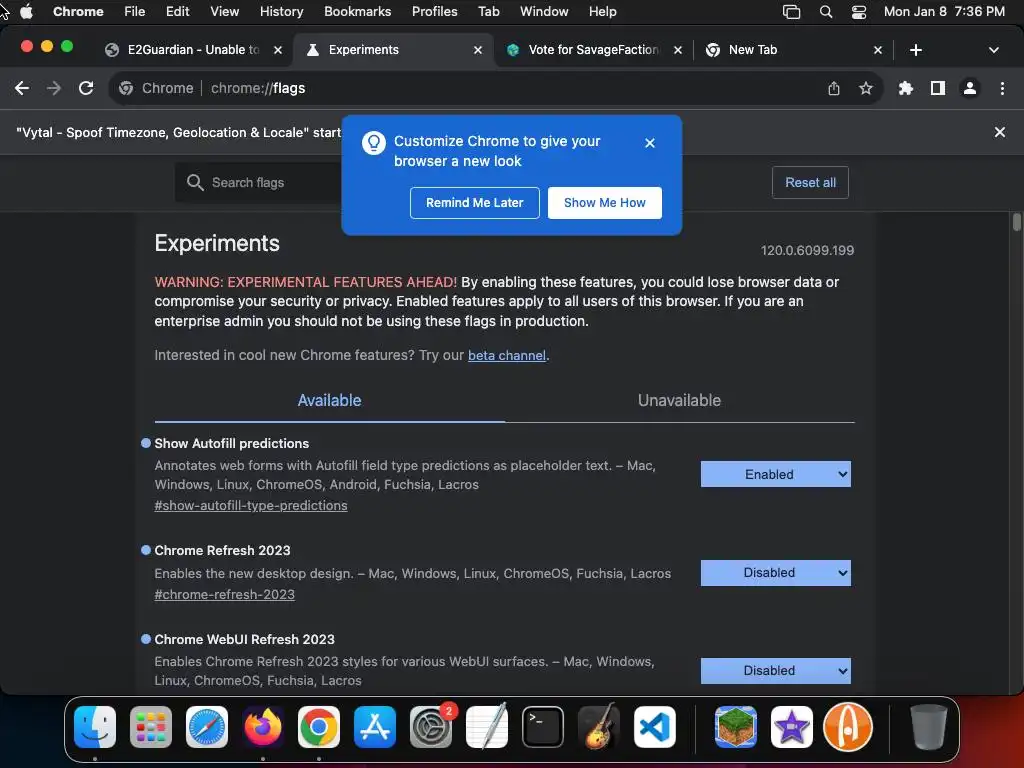Click the Show Autofill predictions title
1024x768 pixels.
231,443
